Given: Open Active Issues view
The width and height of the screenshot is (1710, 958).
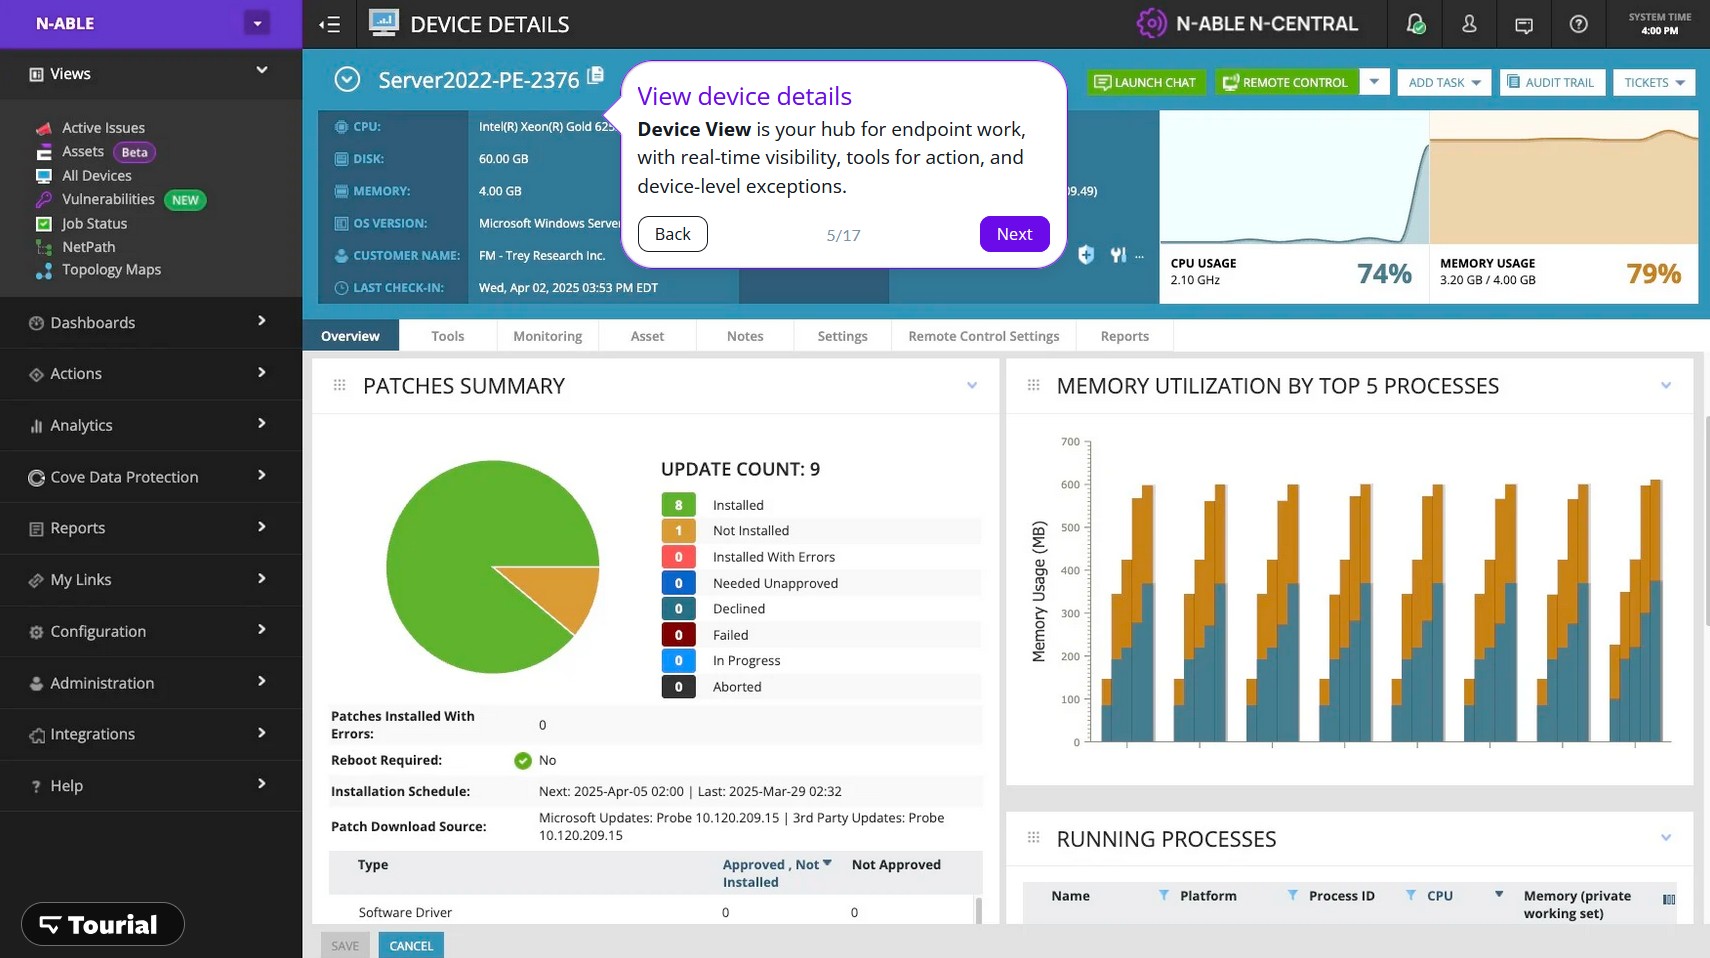Looking at the screenshot, I should 103,128.
